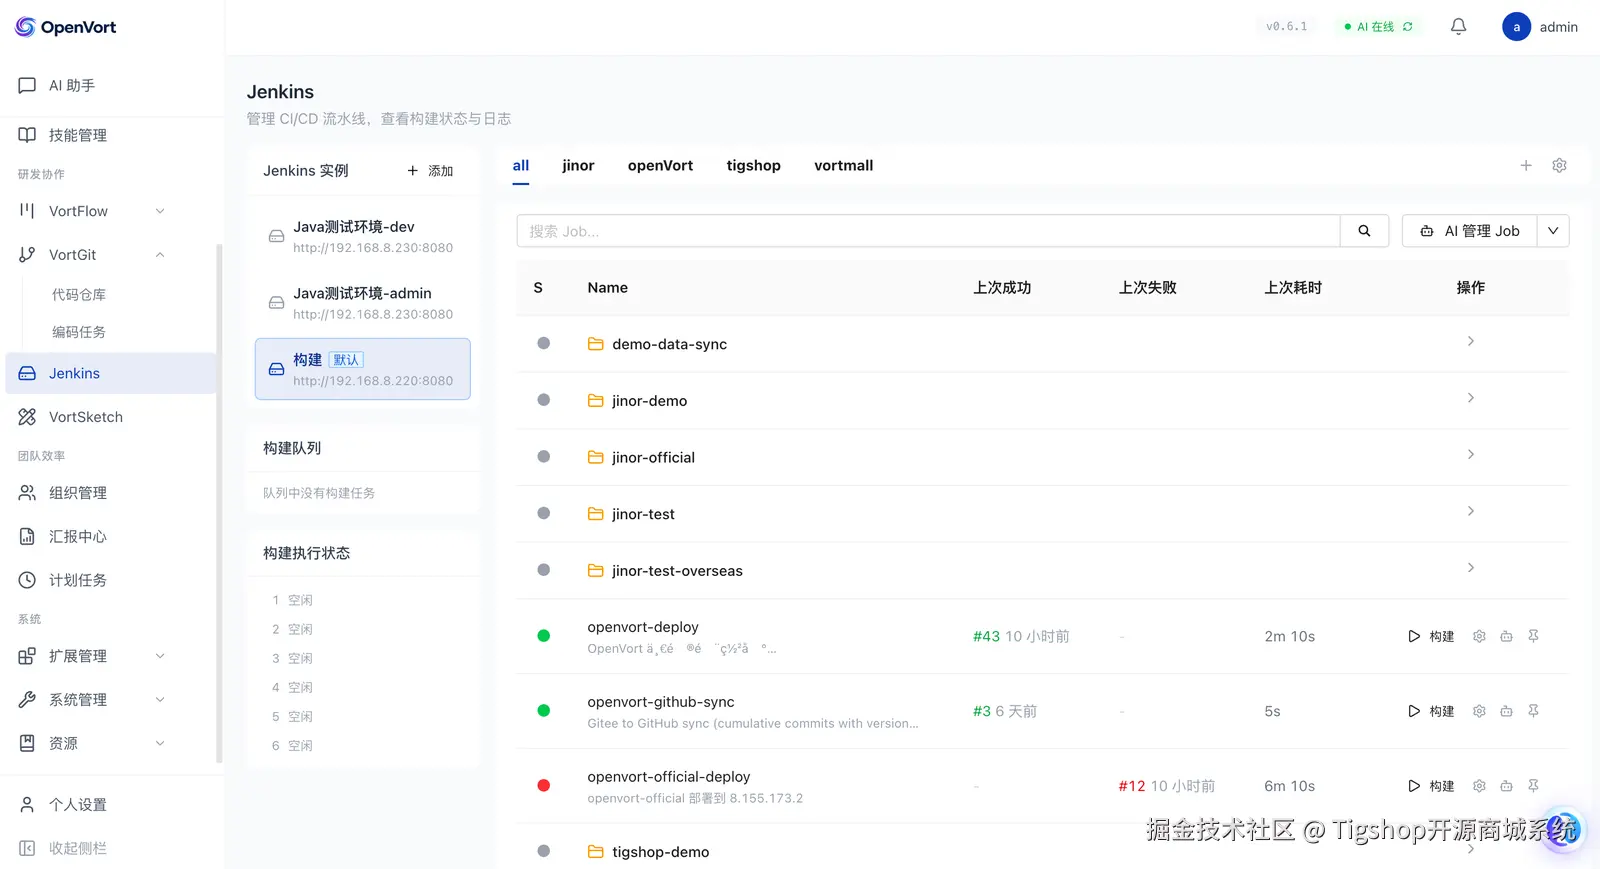Open 编码任务 under VortGit
This screenshot has height=869, width=1600.
(79, 332)
